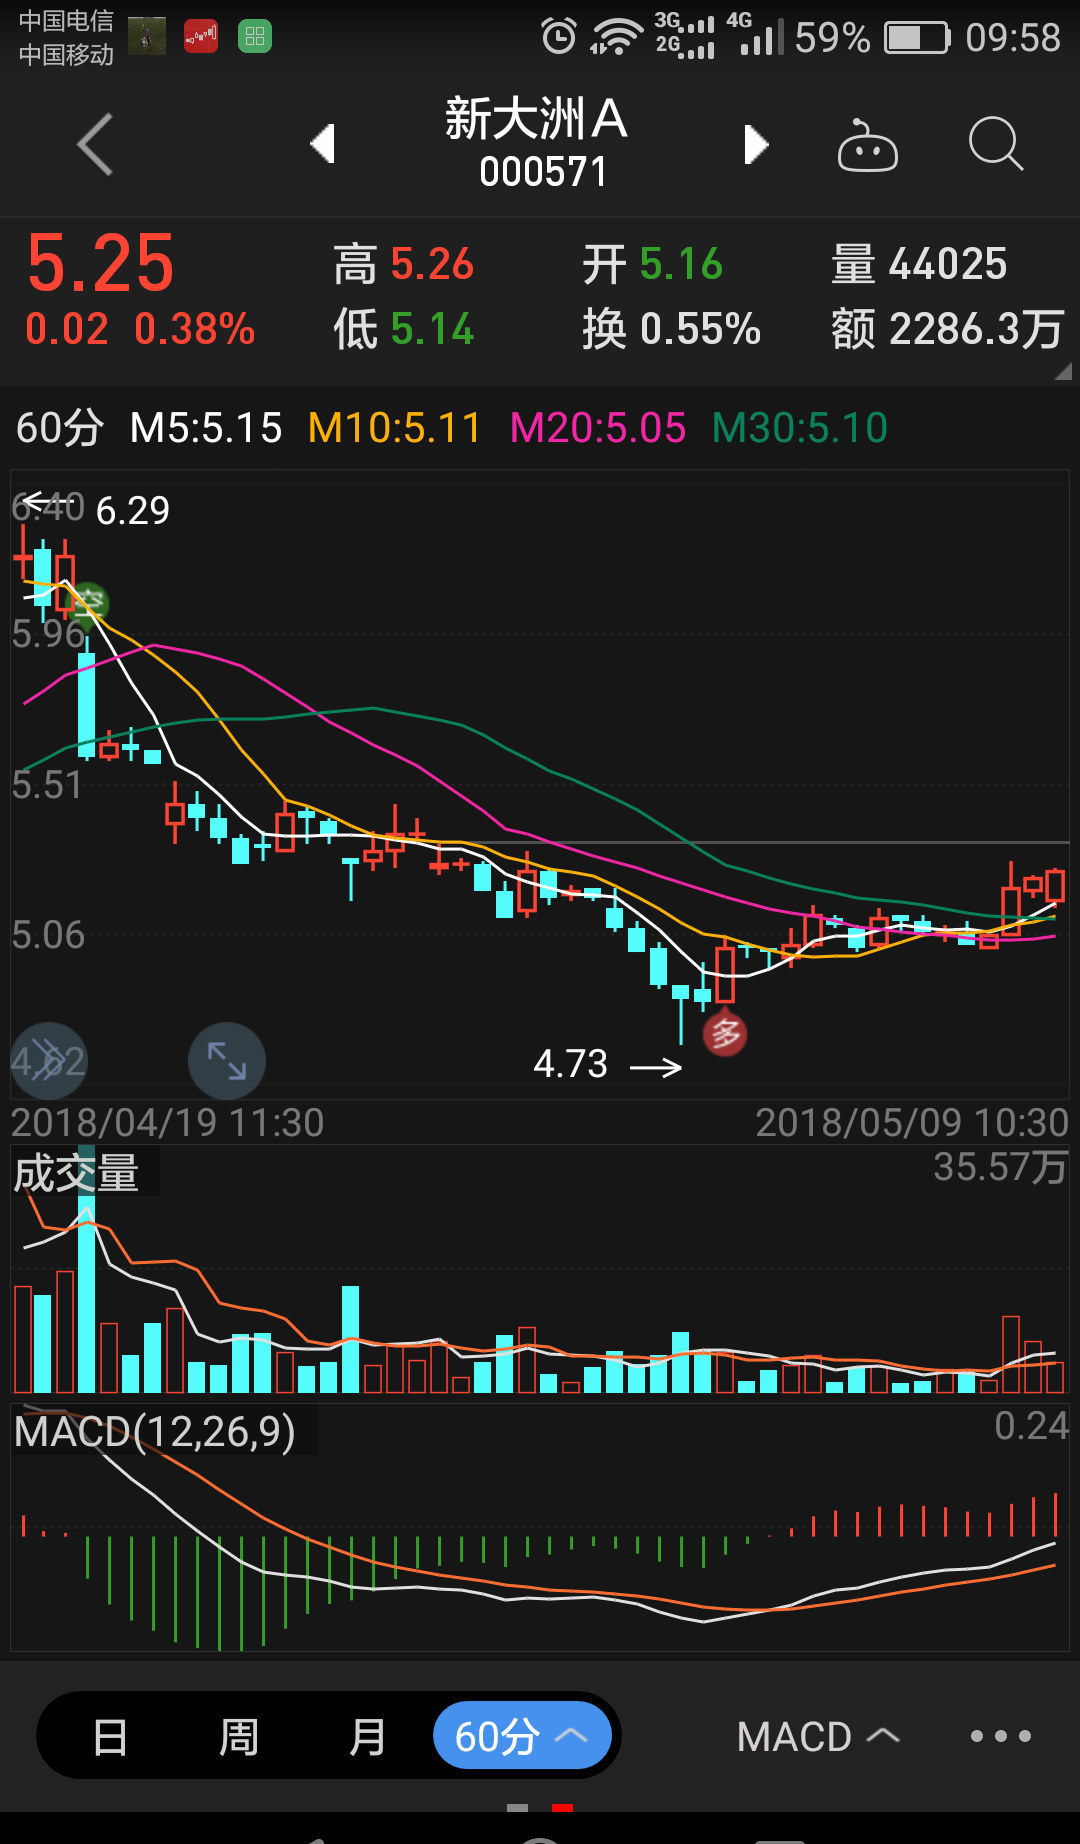Open the MACD indicator dropdown
Viewport: 1080px width, 1844px height.
coord(818,1737)
